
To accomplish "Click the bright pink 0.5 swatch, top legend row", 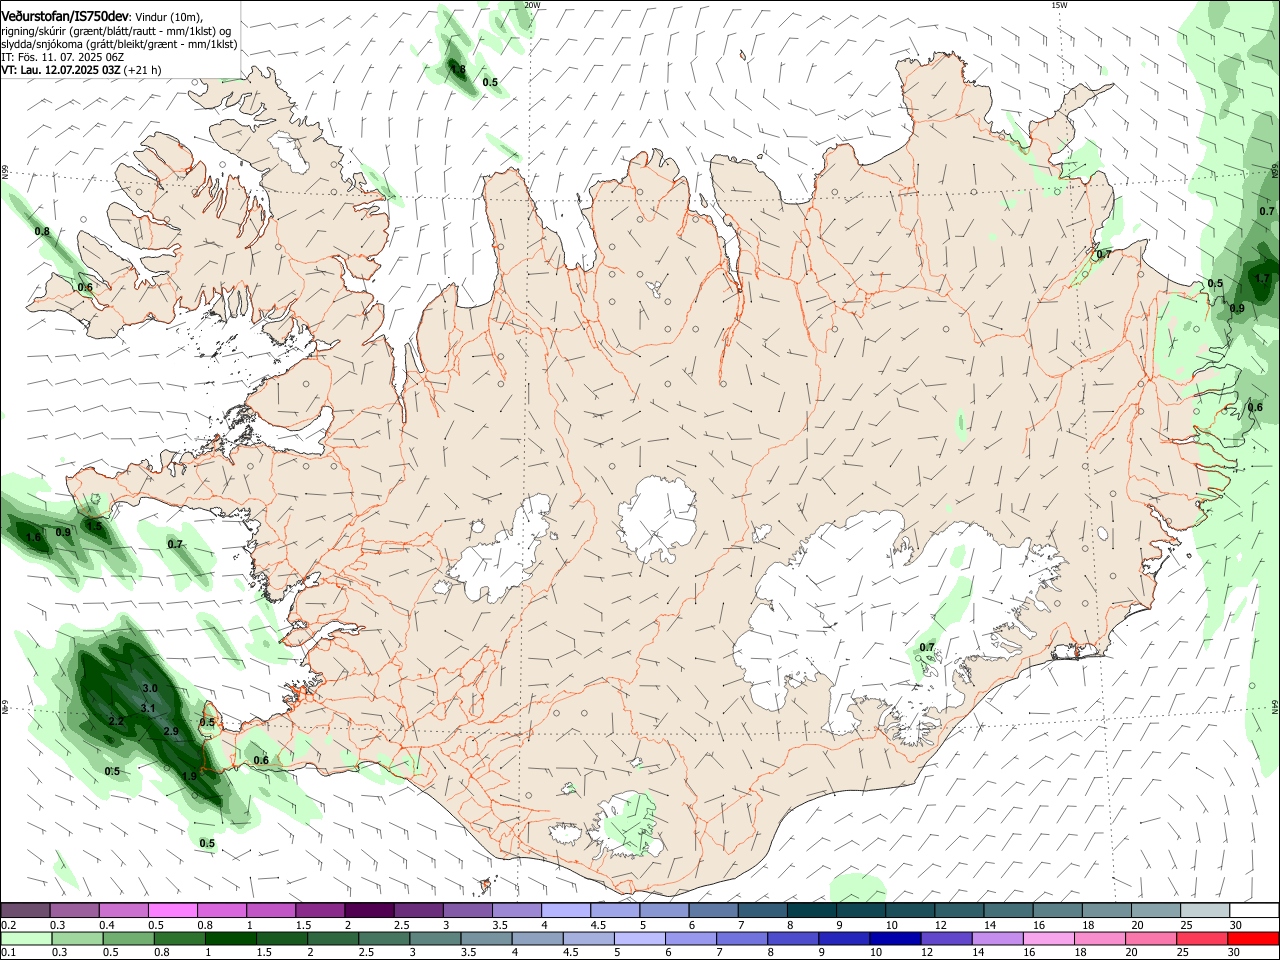I will 172,911.
